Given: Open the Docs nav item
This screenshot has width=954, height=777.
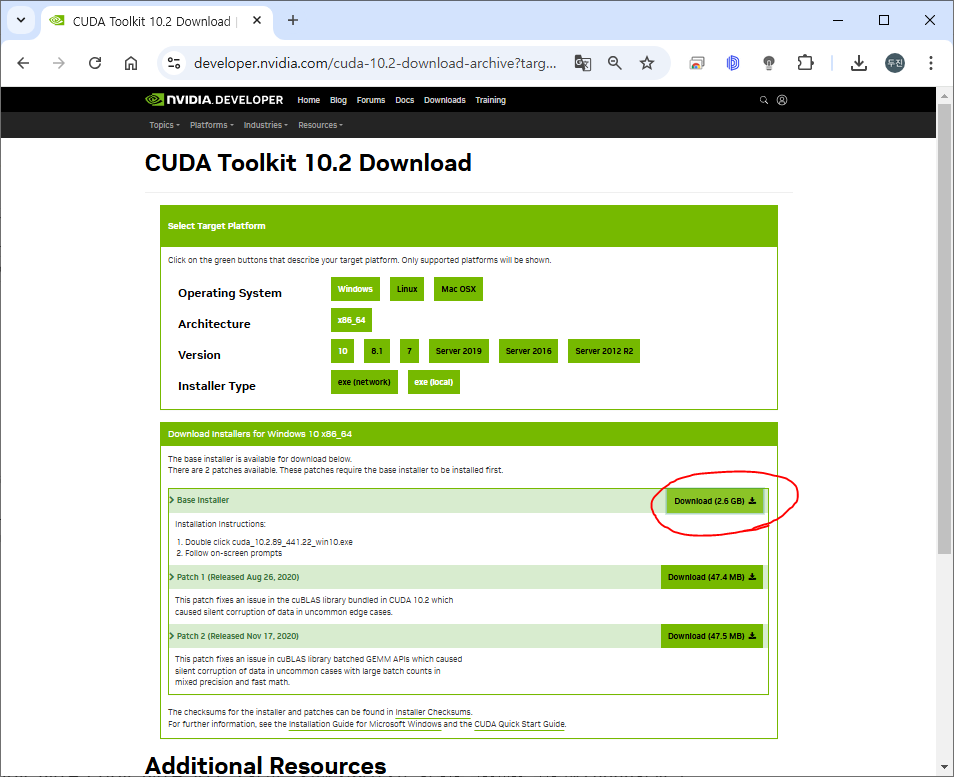Looking at the screenshot, I should pyautogui.click(x=405, y=100).
